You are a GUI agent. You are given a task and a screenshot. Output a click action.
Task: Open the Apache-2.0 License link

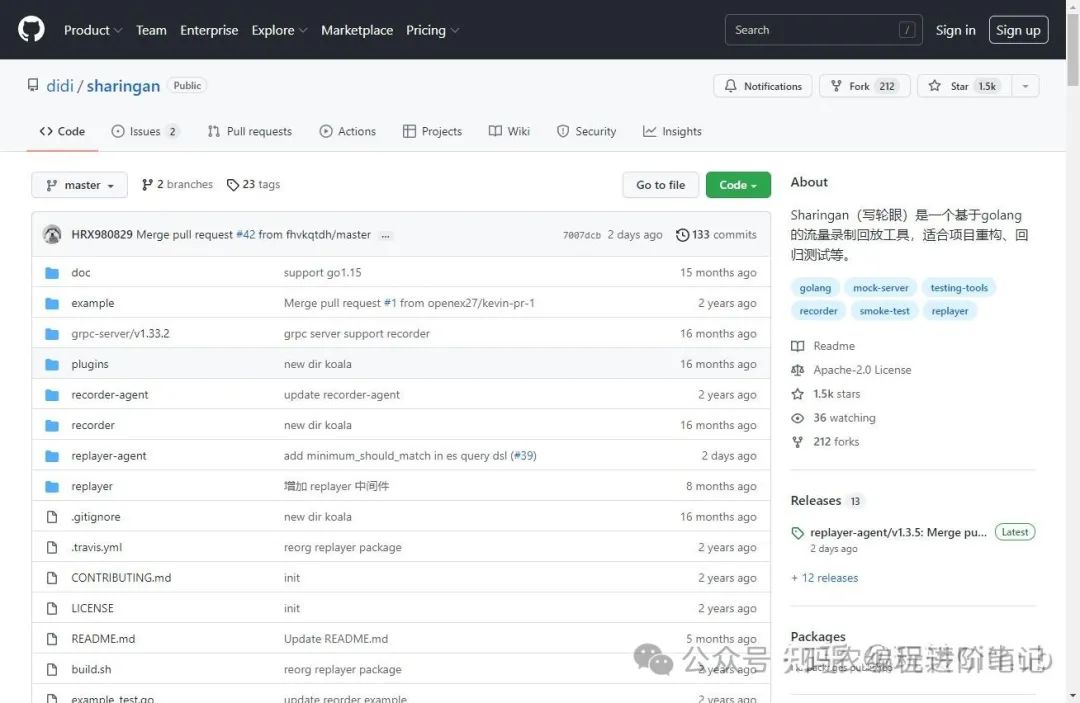pos(851,370)
